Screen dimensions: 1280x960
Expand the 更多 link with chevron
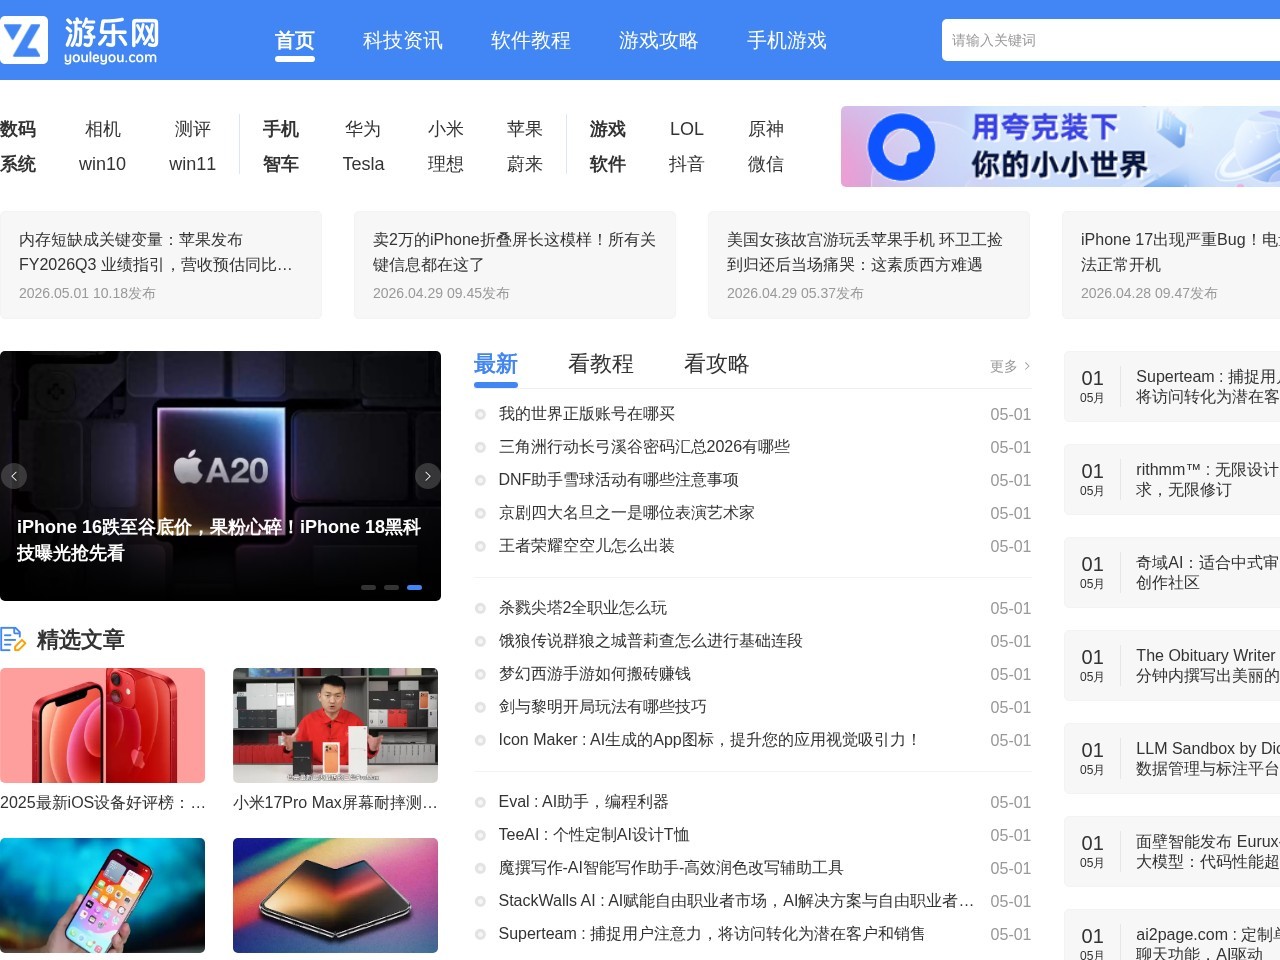click(x=1010, y=366)
